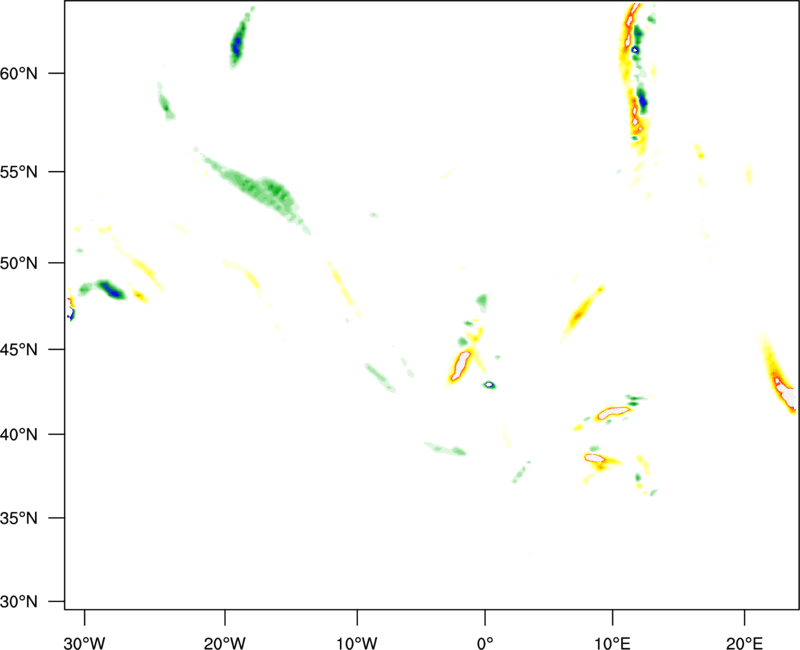This screenshot has height=650, width=800.
Task: Click the 35°N latitude axis label
Action: tap(19, 518)
